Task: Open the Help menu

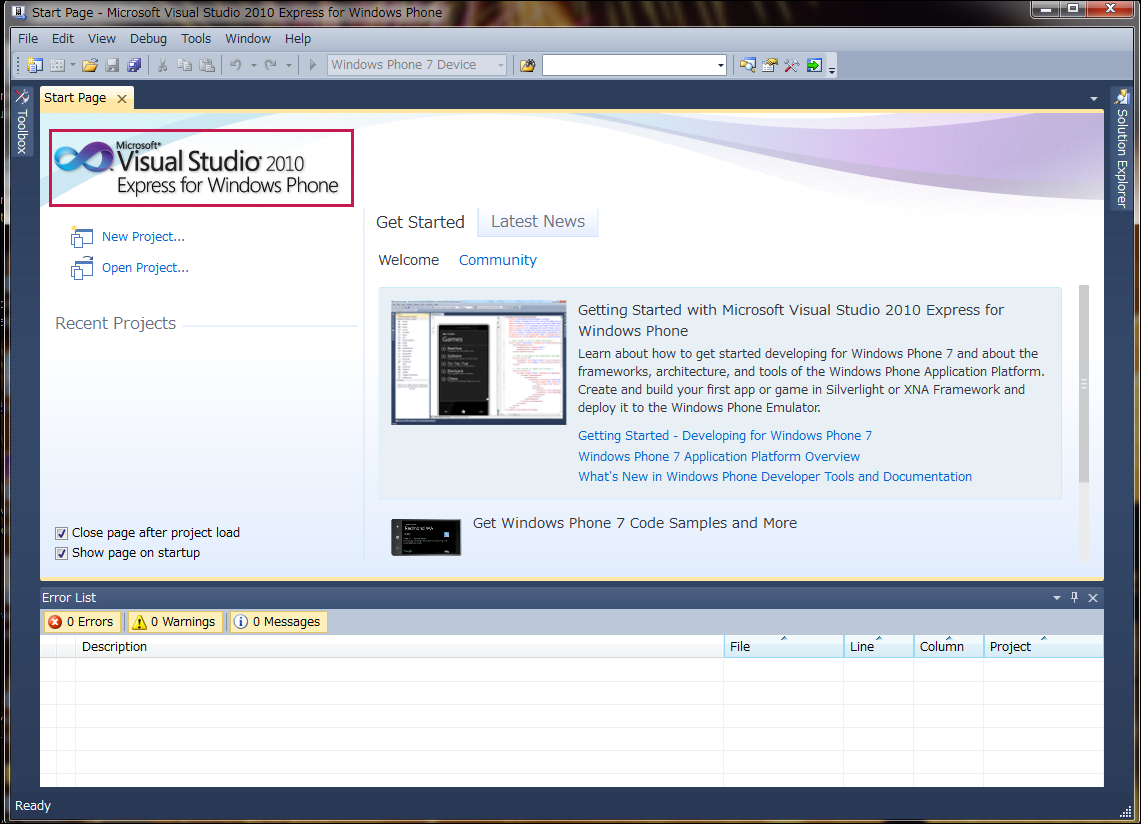Action: [298, 39]
